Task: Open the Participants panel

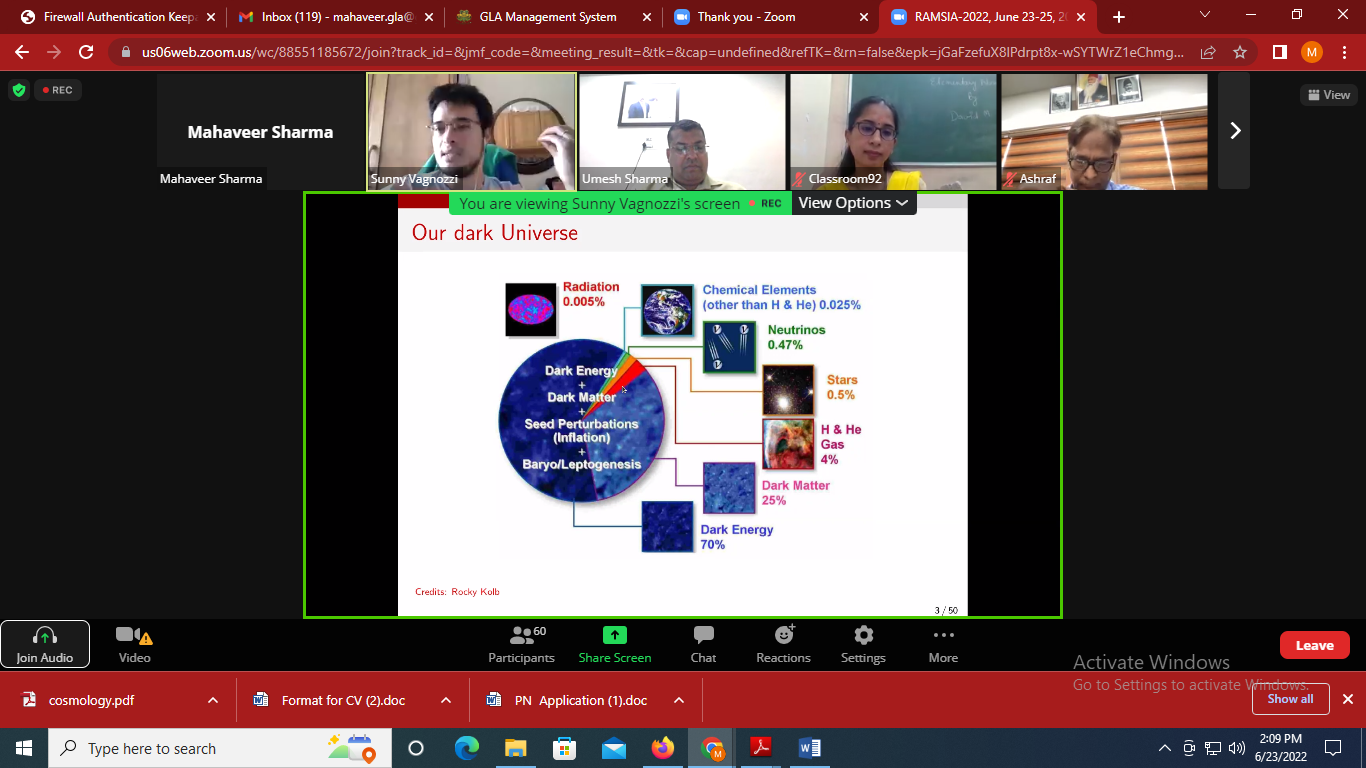Action: point(521,644)
